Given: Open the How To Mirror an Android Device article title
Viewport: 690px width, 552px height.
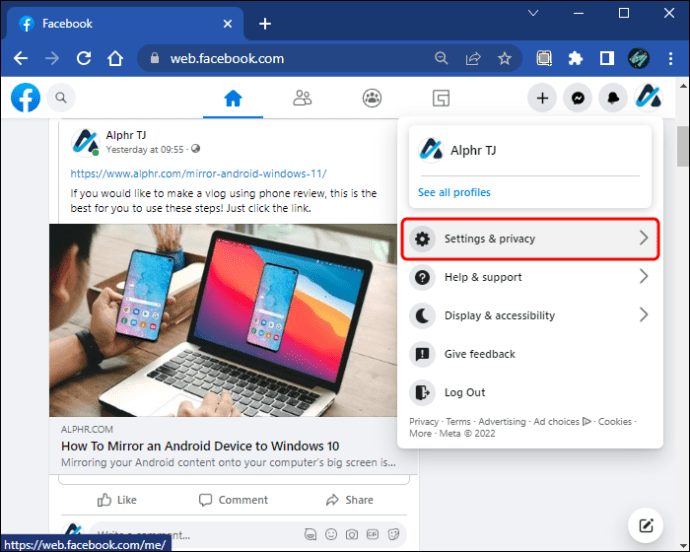Looking at the screenshot, I should [x=200, y=446].
